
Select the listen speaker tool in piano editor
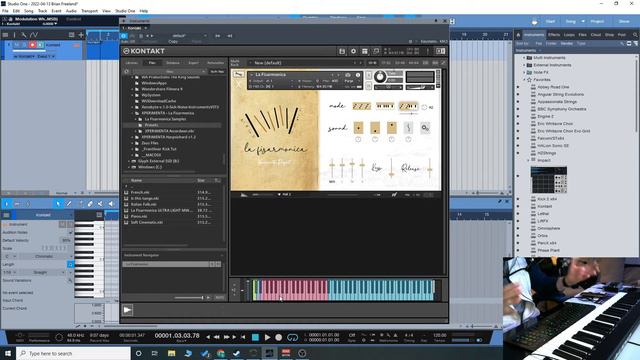pos(111,204)
